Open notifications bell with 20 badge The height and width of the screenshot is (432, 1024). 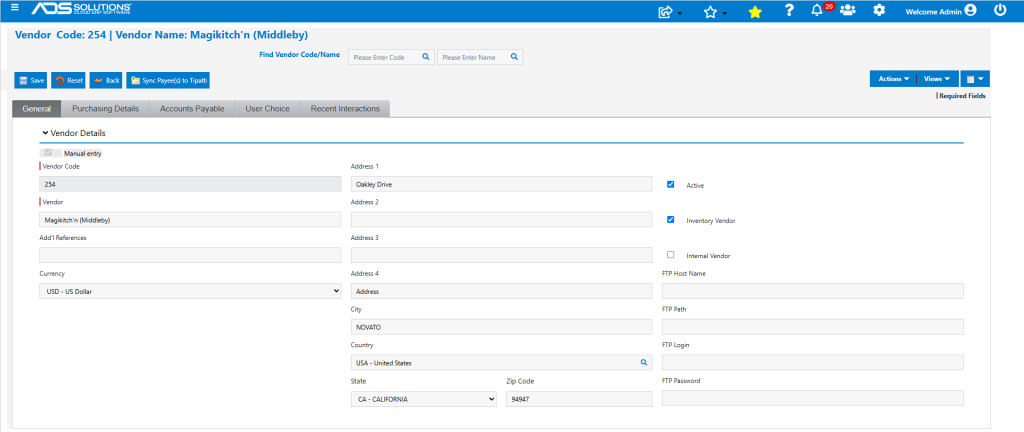(816, 10)
